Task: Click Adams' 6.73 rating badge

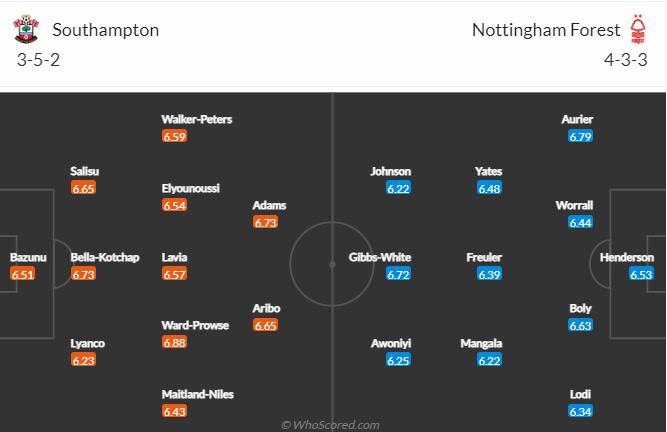Action: [265, 222]
